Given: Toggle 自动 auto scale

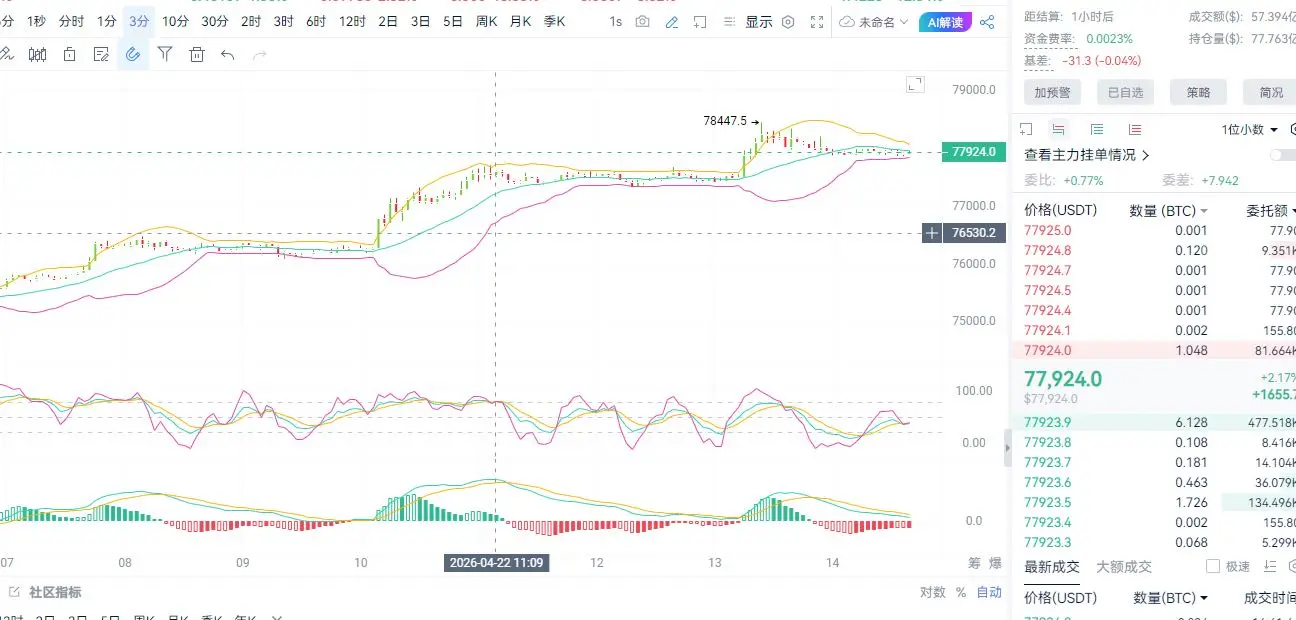Looking at the screenshot, I should (x=989, y=592).
